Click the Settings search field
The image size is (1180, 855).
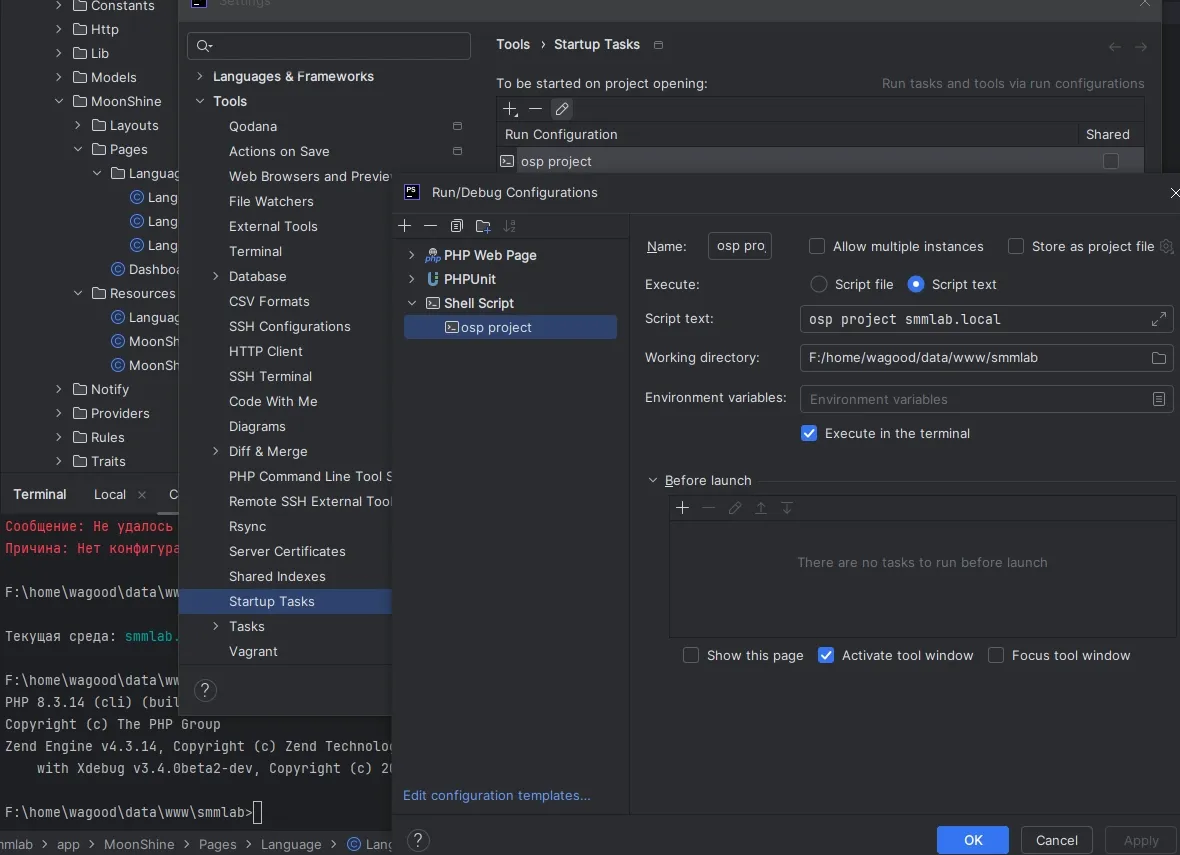click(329, 46)
